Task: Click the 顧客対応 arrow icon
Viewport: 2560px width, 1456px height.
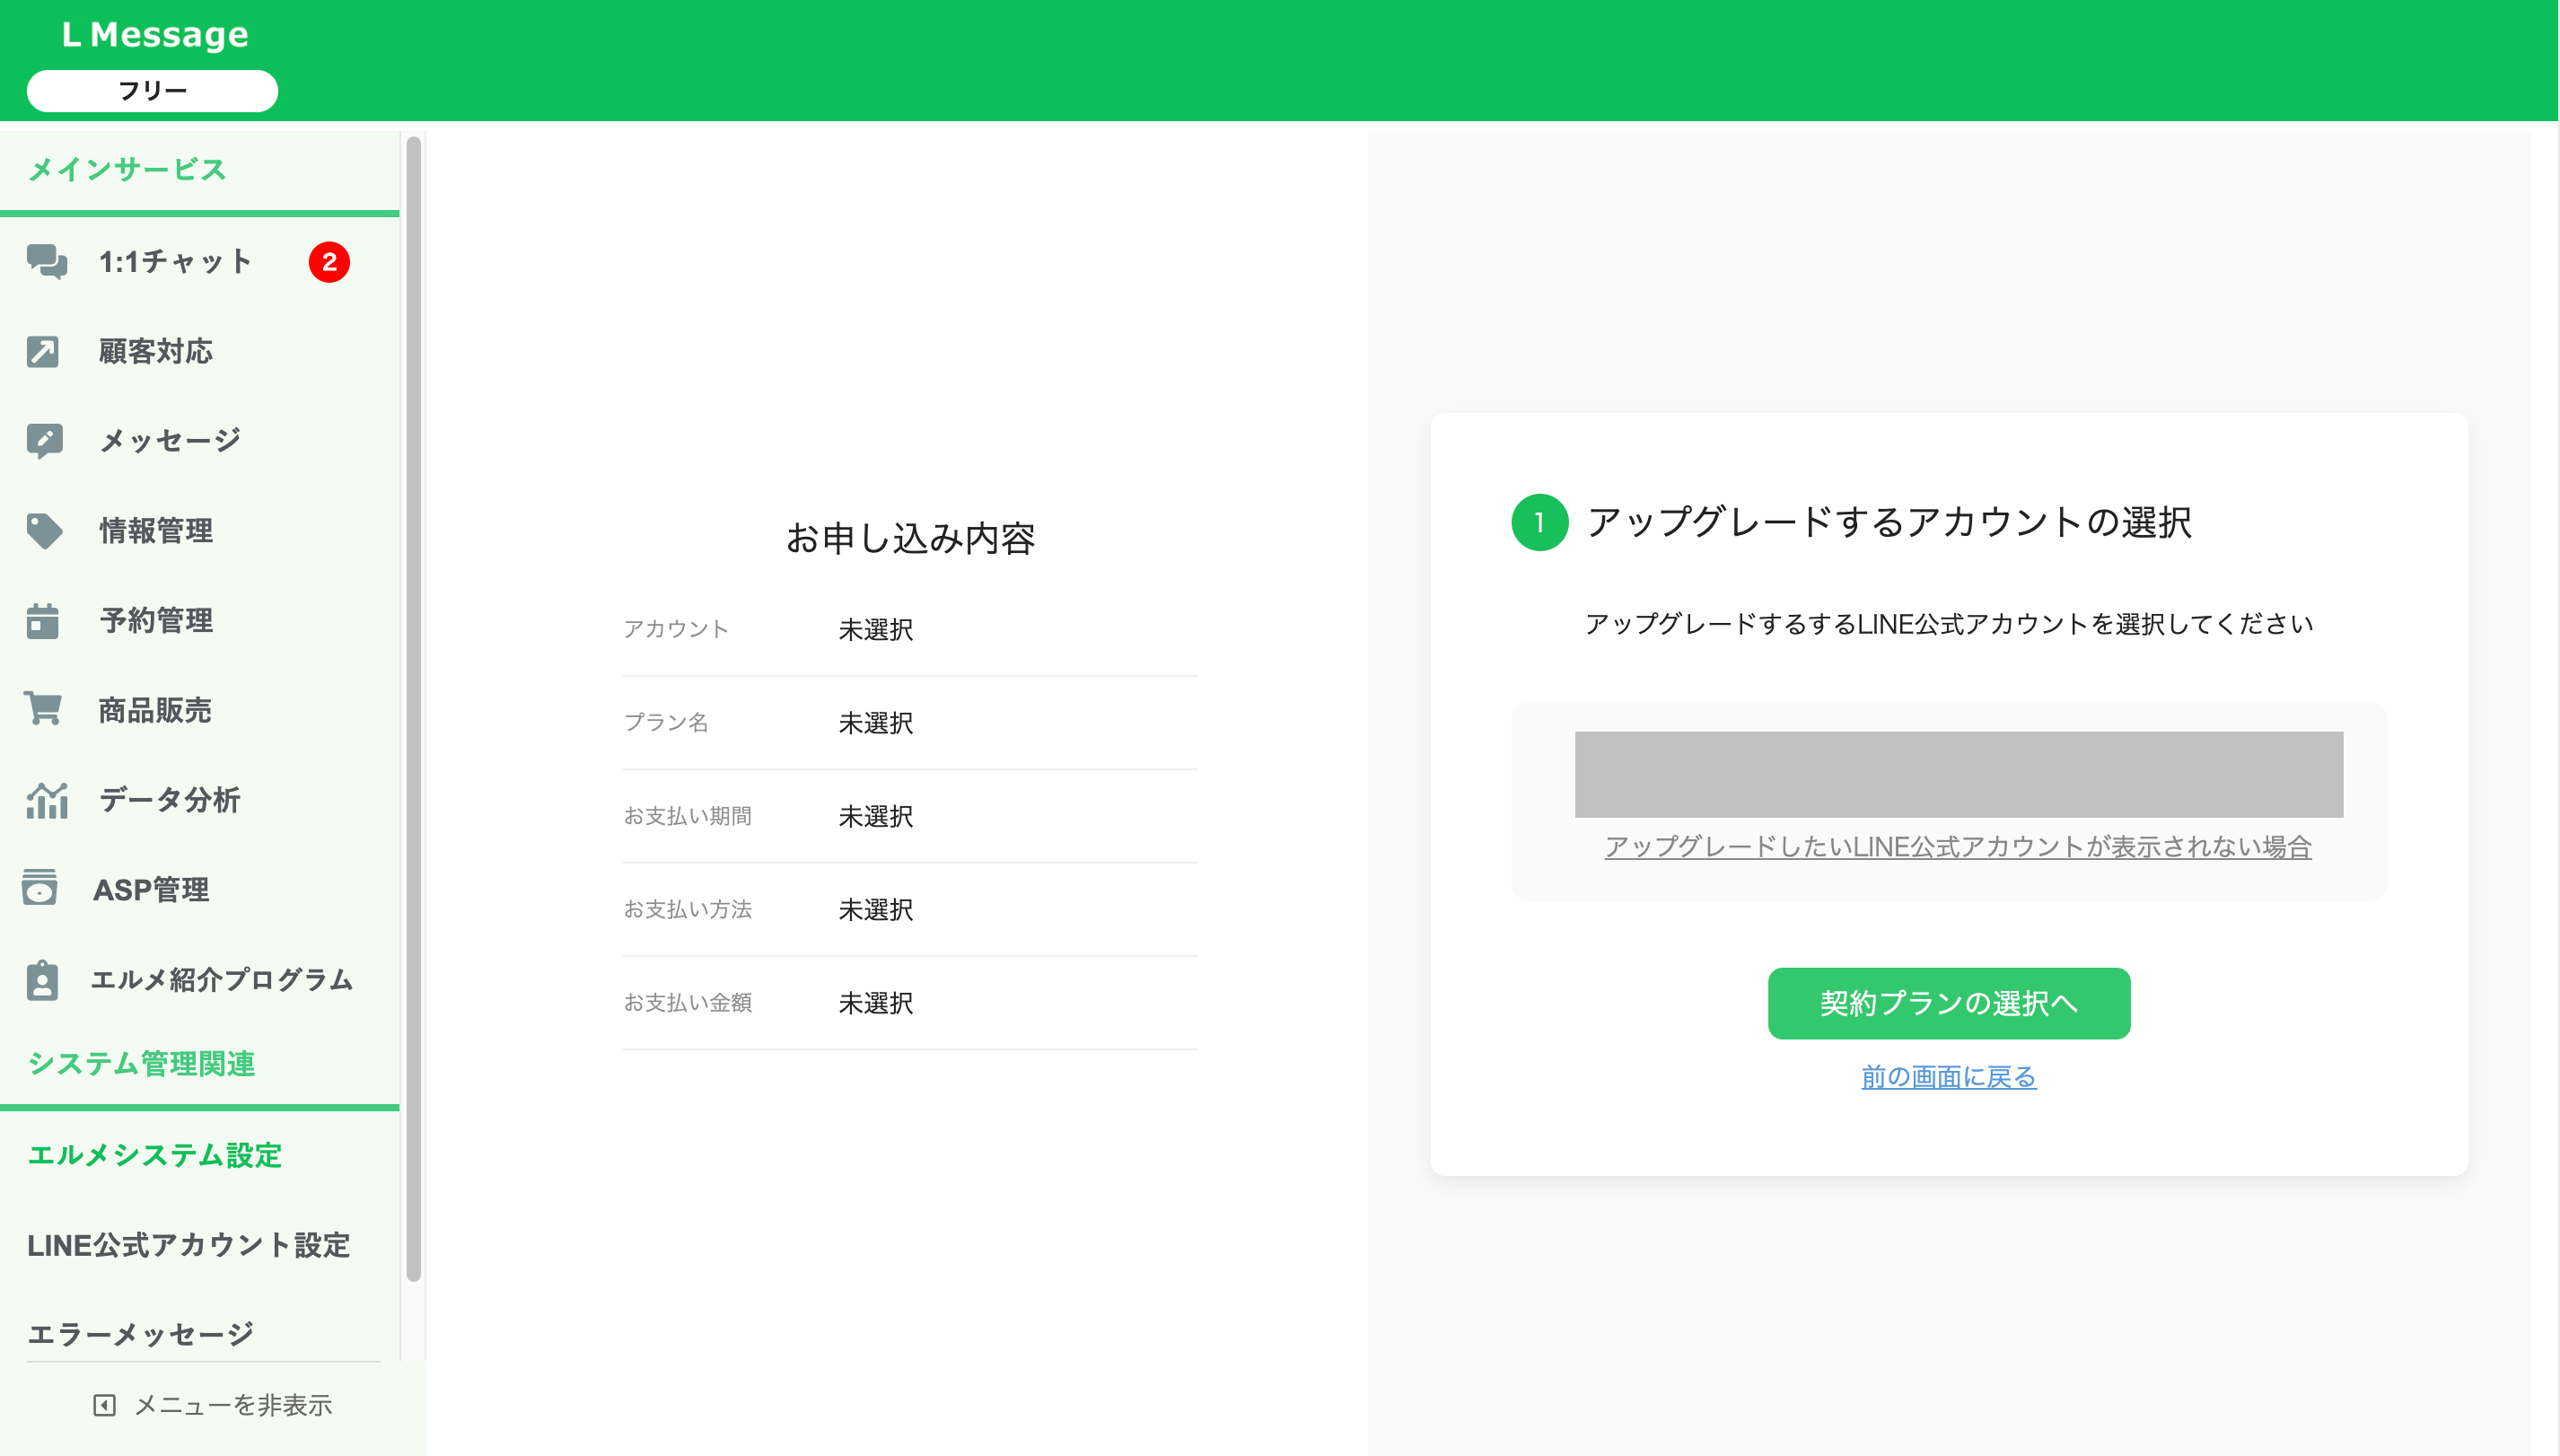Action: (x=43, y=352)
